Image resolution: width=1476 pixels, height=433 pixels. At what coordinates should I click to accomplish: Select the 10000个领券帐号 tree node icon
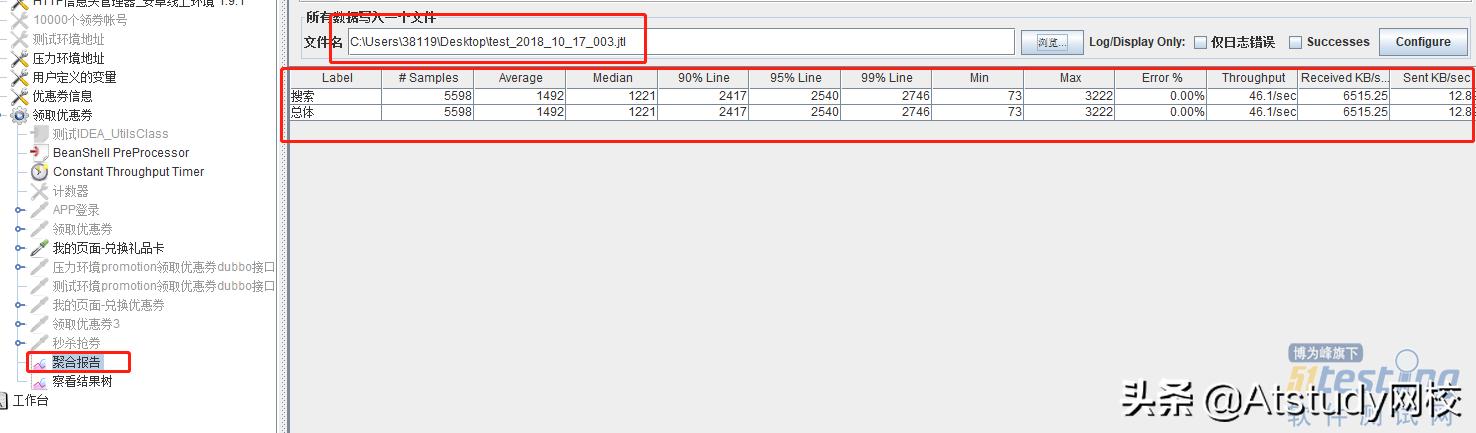point(19,20)
